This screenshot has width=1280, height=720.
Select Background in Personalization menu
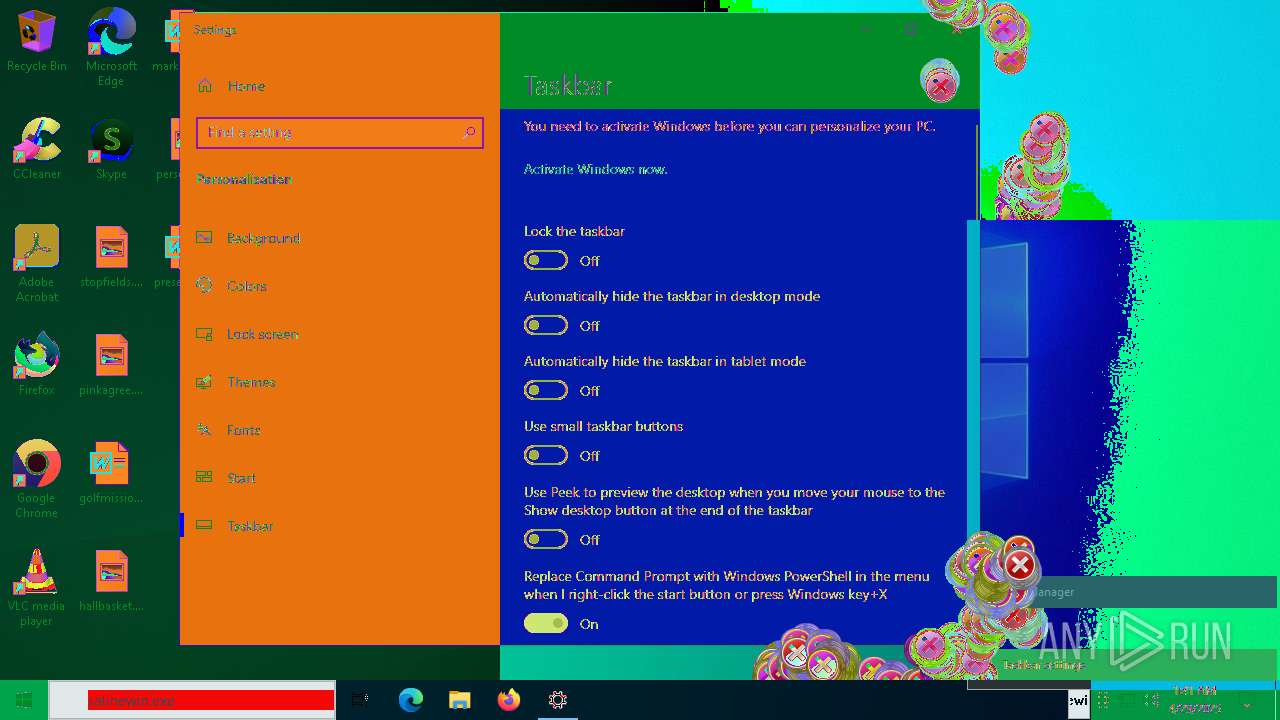tap(340, 238)
